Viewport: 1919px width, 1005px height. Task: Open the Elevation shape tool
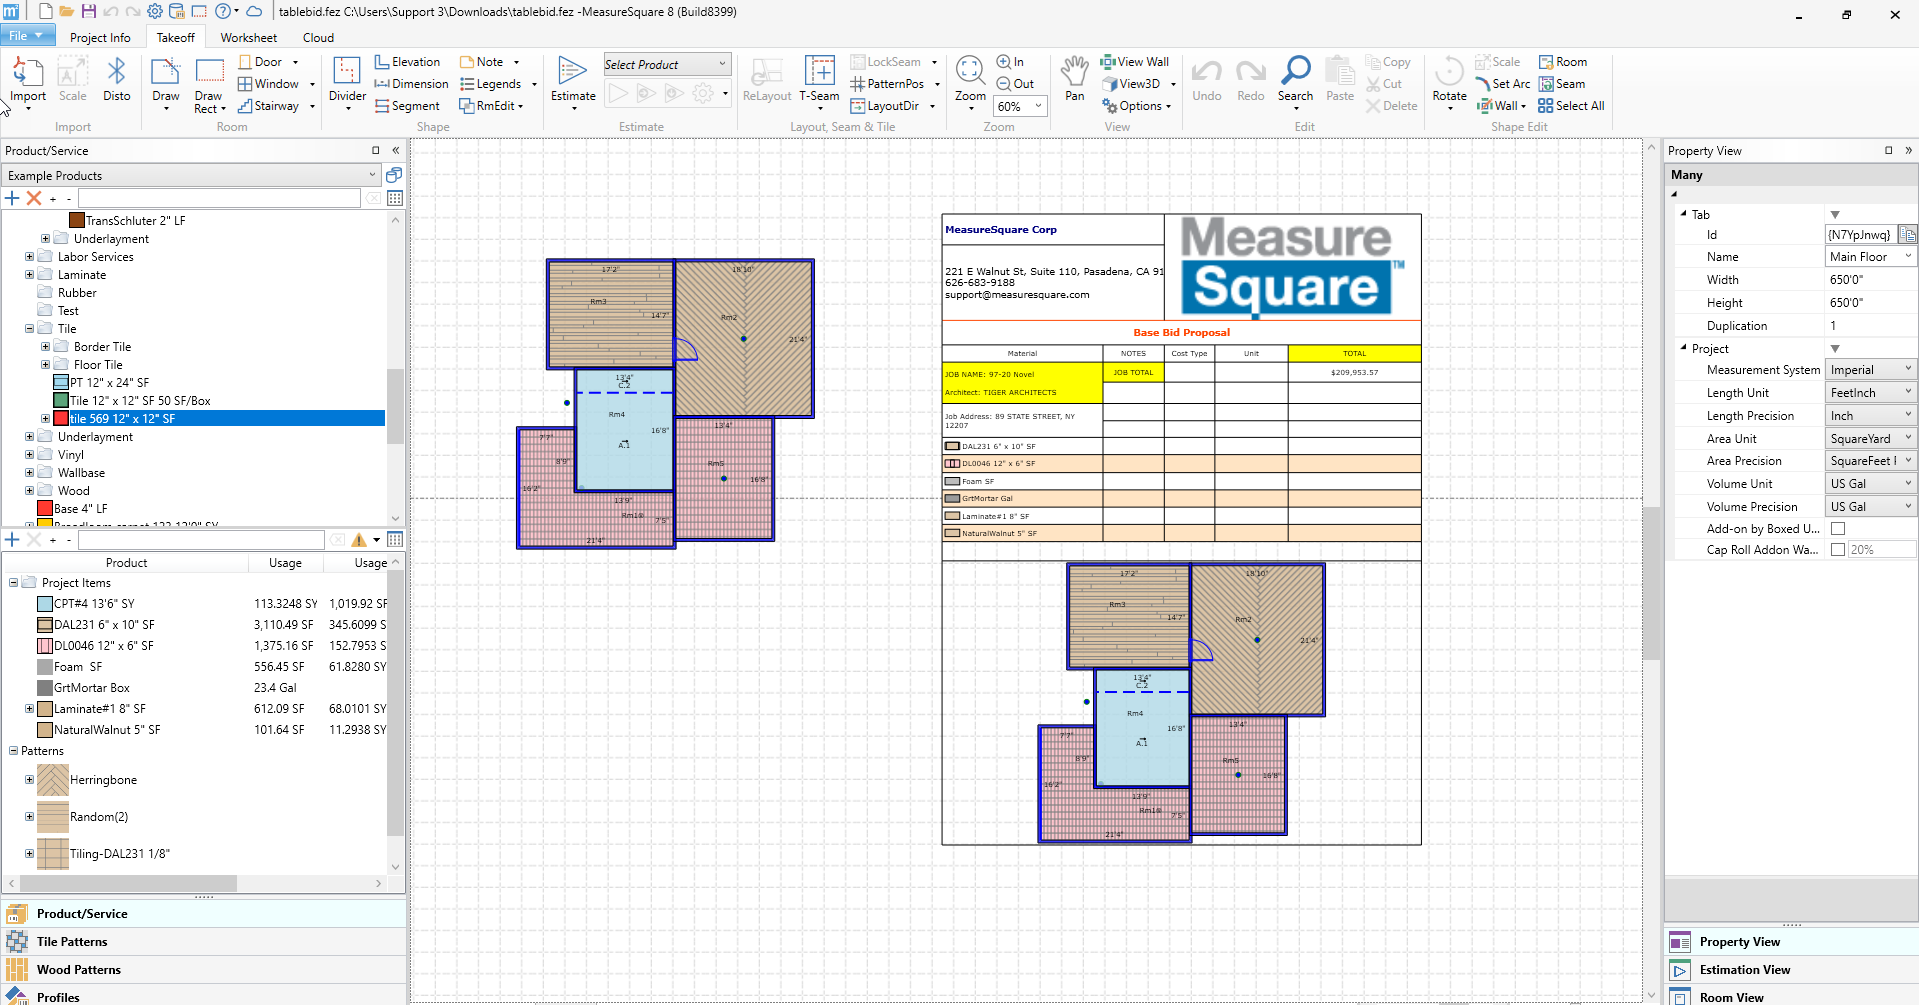tap(407, 62)
